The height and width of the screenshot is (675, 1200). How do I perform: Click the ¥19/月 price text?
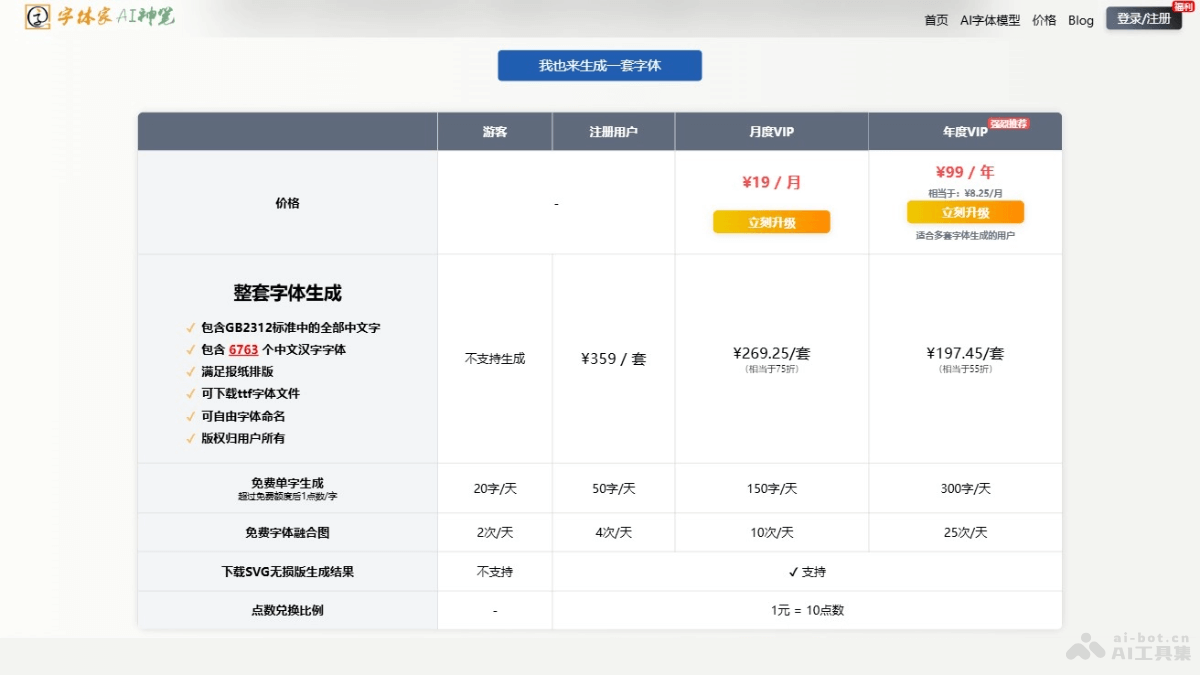pos(771,180)
